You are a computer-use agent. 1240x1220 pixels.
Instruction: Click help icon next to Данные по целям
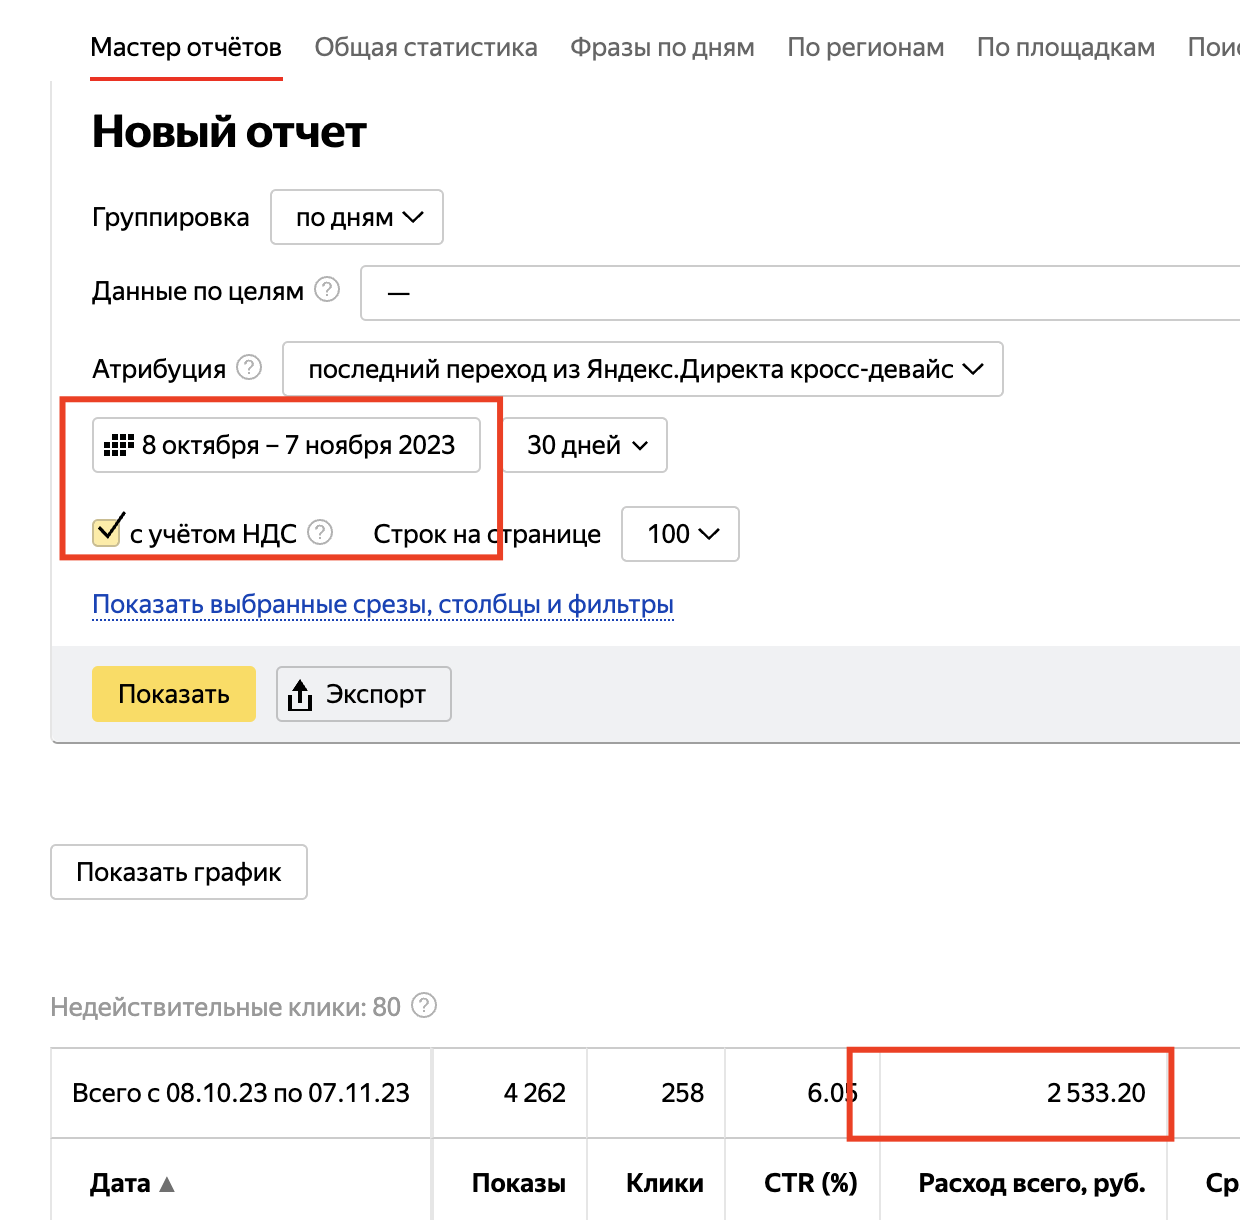click(x=327, y=290)
